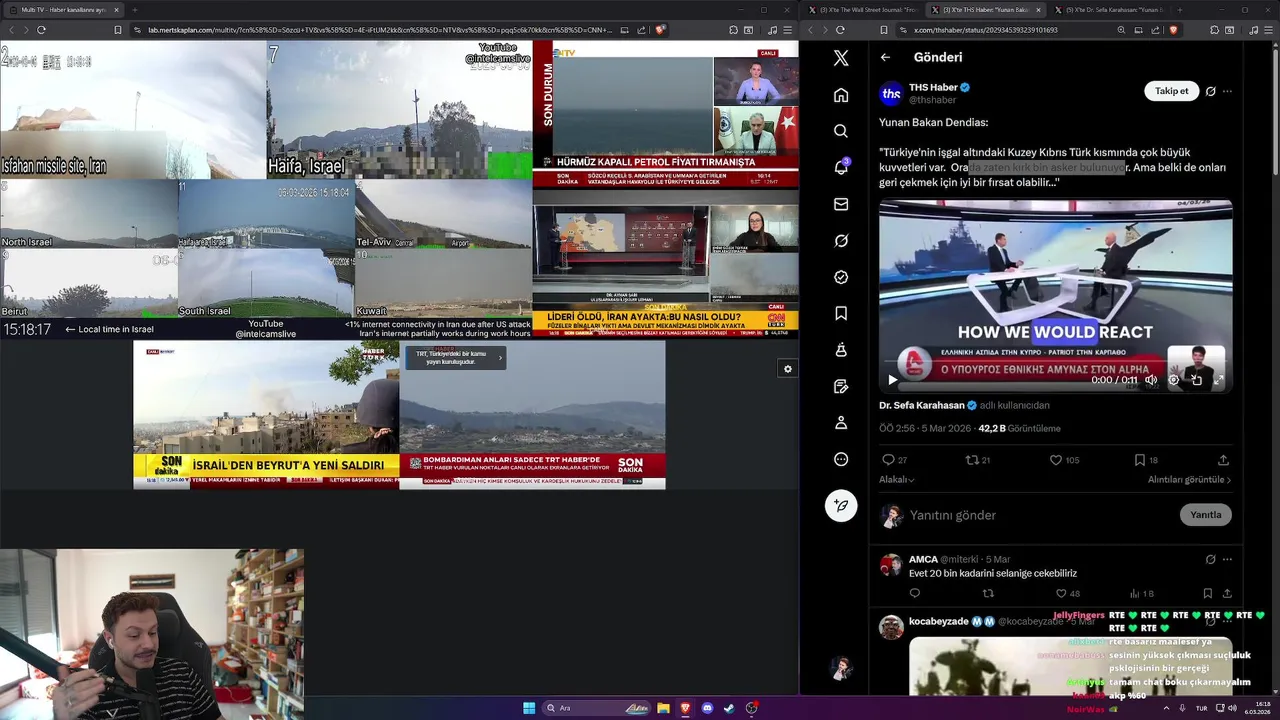Select the Kuwait camera feed
This screenshot has height=720, width=1280.
(444, 283)
